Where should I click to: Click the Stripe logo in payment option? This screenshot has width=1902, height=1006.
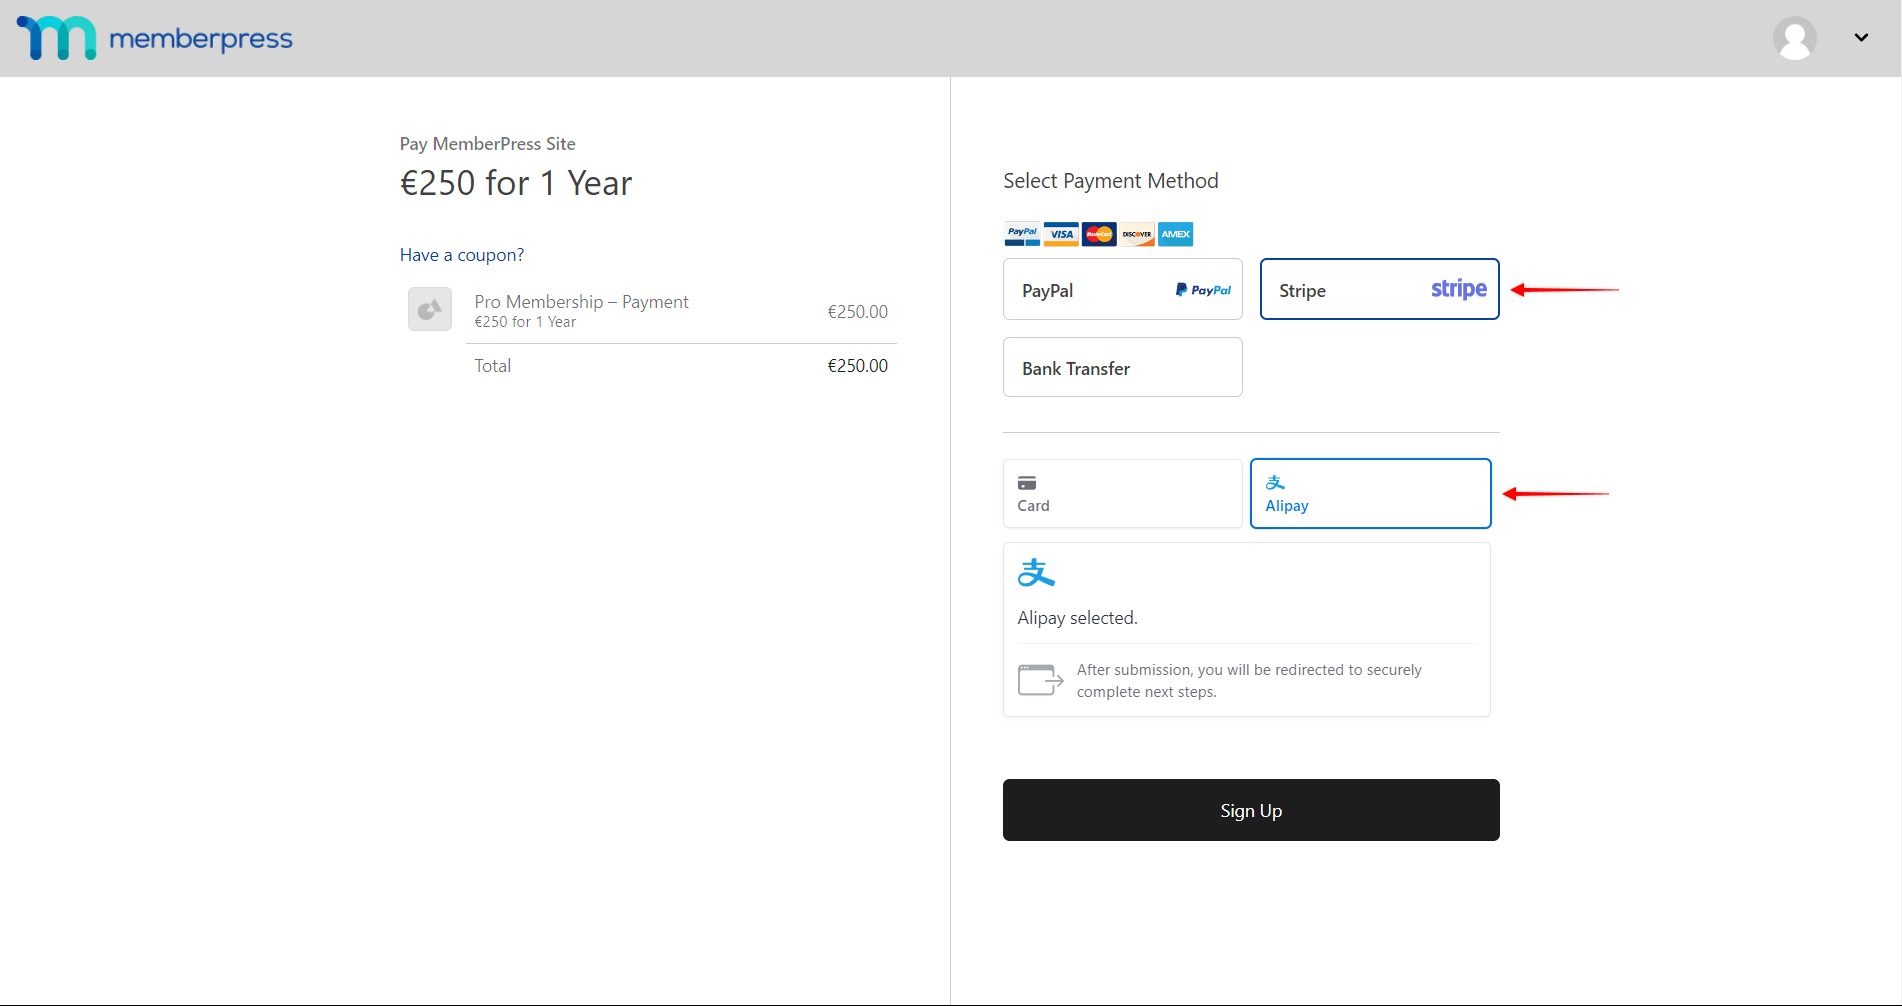point(1458,290)
